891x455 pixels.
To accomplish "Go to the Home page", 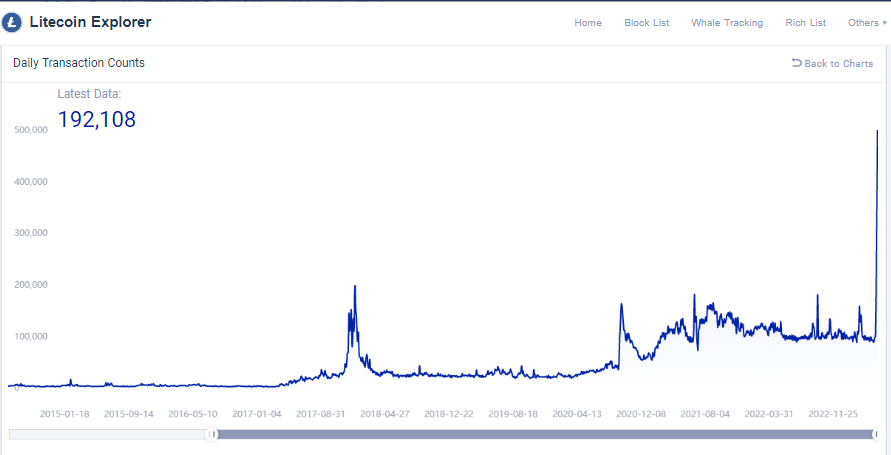I will (588, 23).
